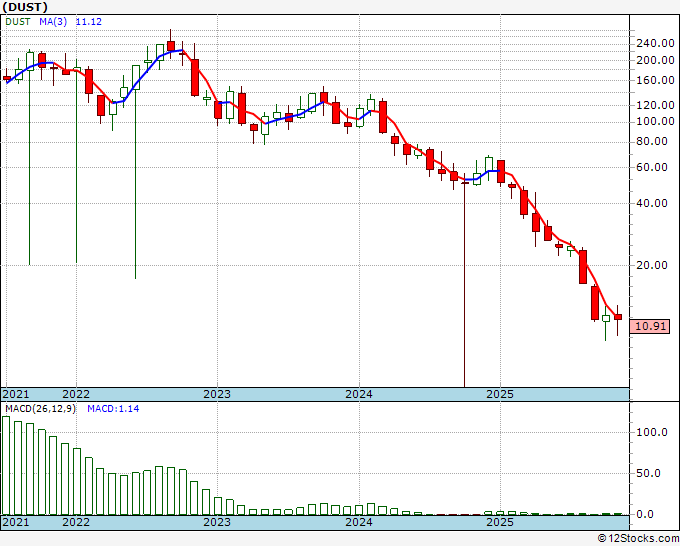The height and width of the screenshot is (546, 680).
Task: Click the MACD:1.14 value label
Action: click(x=113, y=409)
